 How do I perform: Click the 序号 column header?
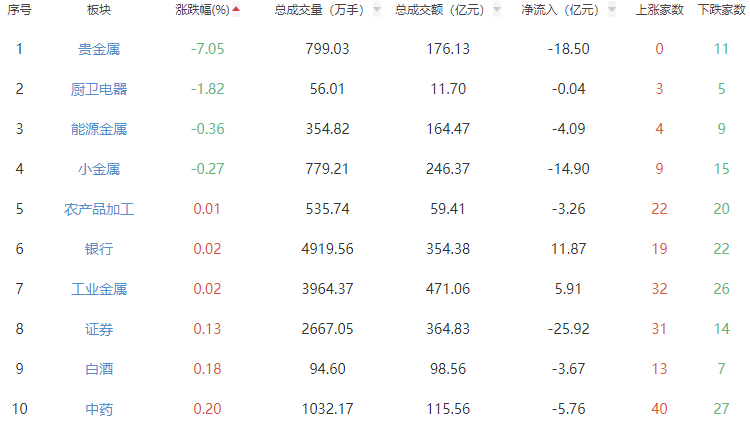coord(19,10)
